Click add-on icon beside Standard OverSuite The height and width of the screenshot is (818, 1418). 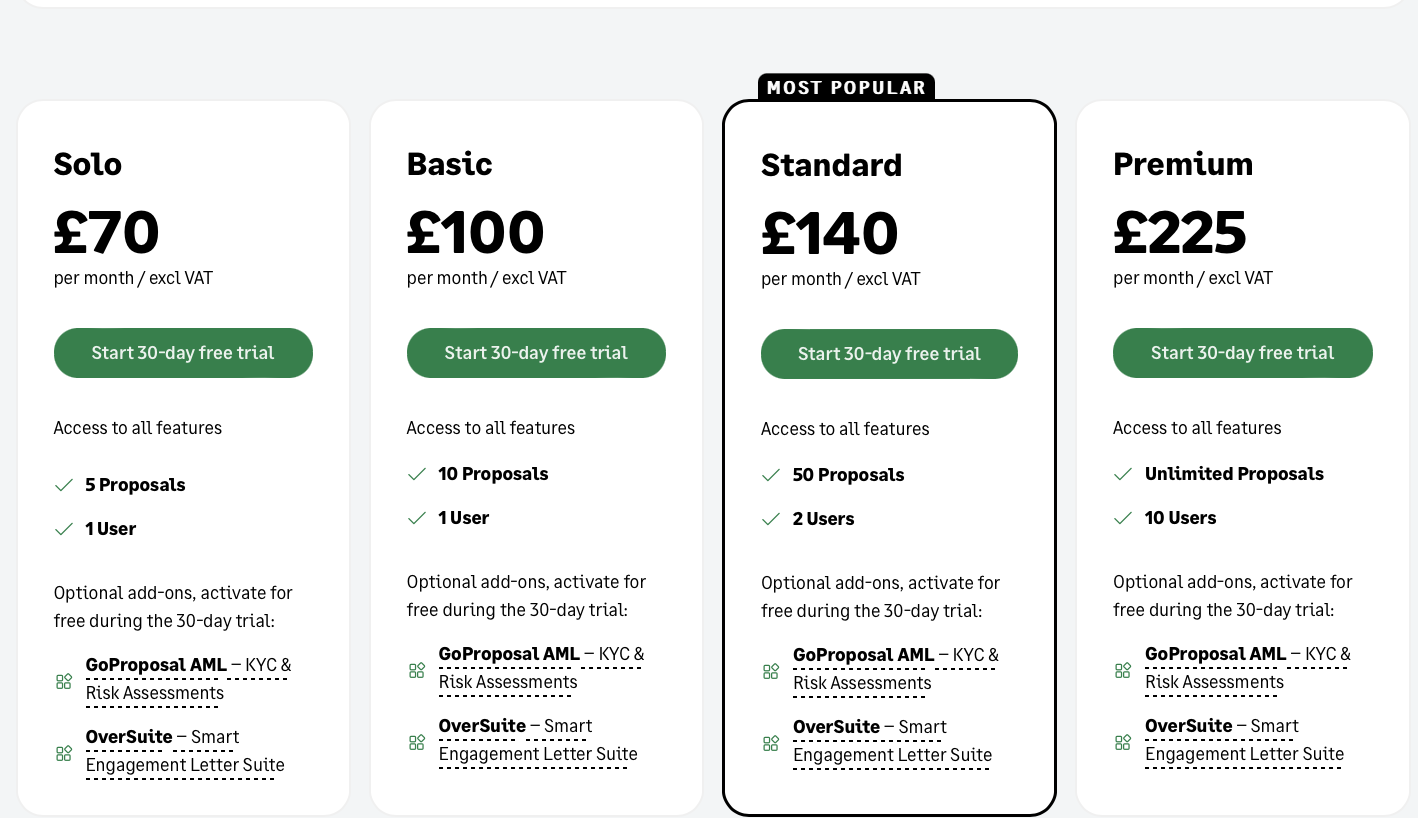pos(771,743)
